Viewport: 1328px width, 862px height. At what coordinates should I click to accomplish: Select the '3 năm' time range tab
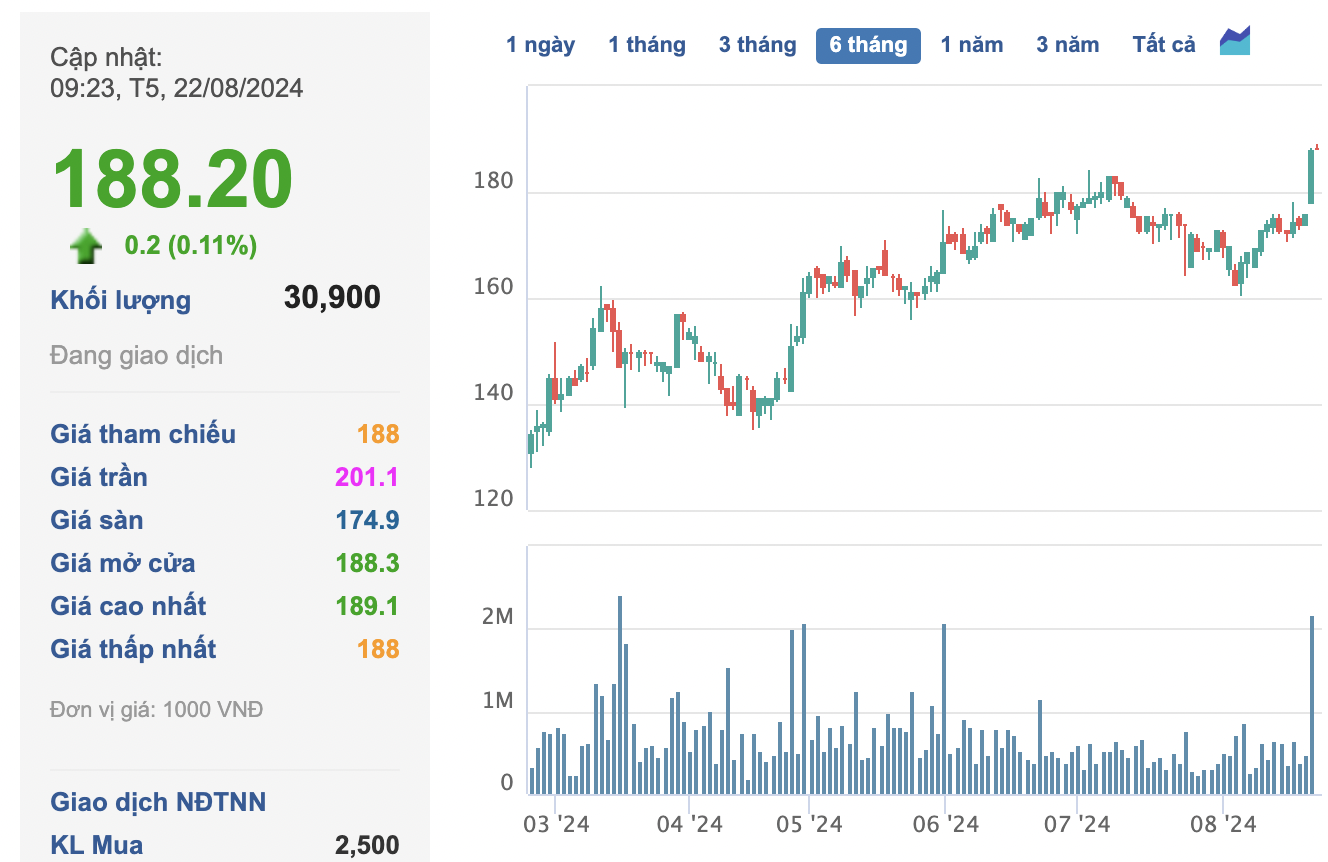tap(1067, 45)
